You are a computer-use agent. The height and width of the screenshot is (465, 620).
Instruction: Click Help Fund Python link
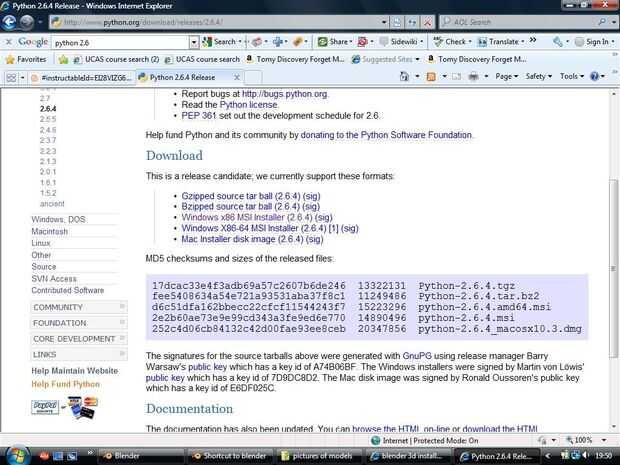(66, 384)
